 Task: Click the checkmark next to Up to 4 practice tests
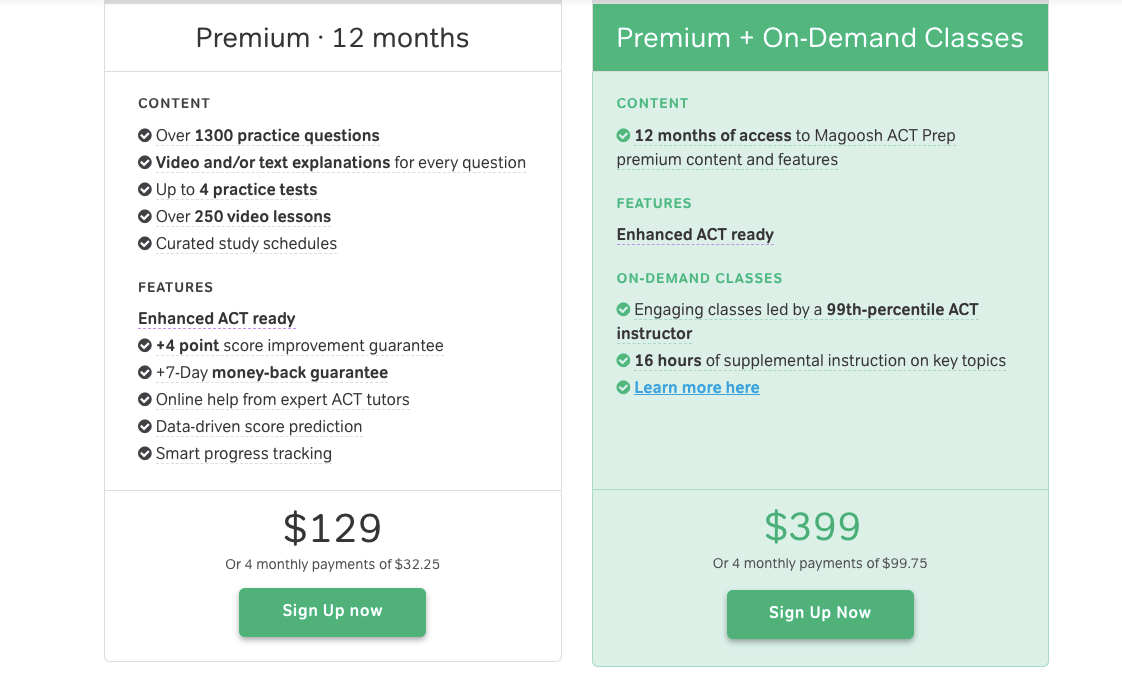point(144,190)
